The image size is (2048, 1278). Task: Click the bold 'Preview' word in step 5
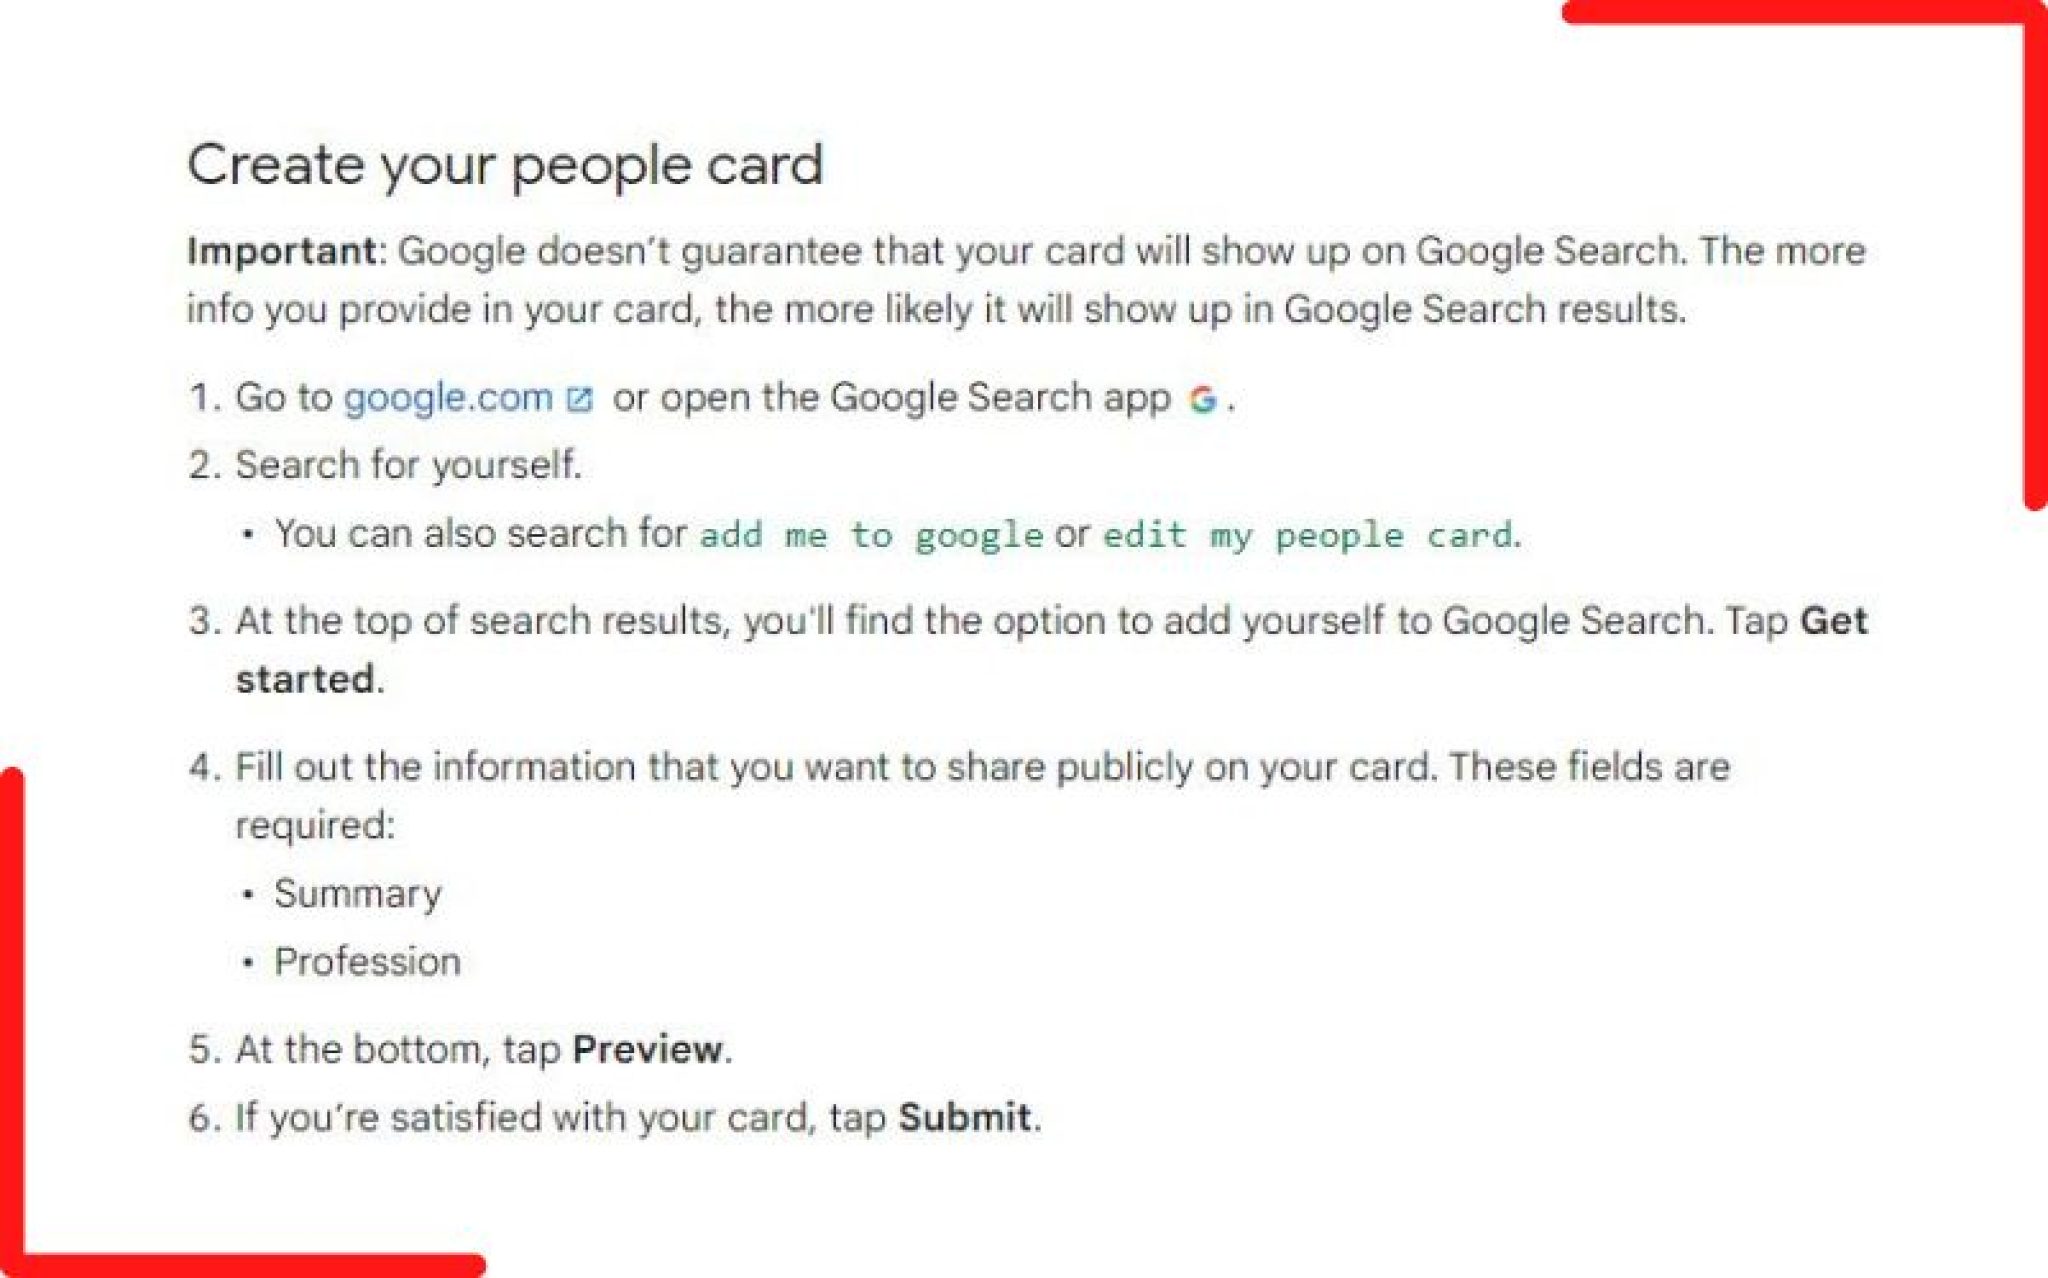click(647, 1050)
